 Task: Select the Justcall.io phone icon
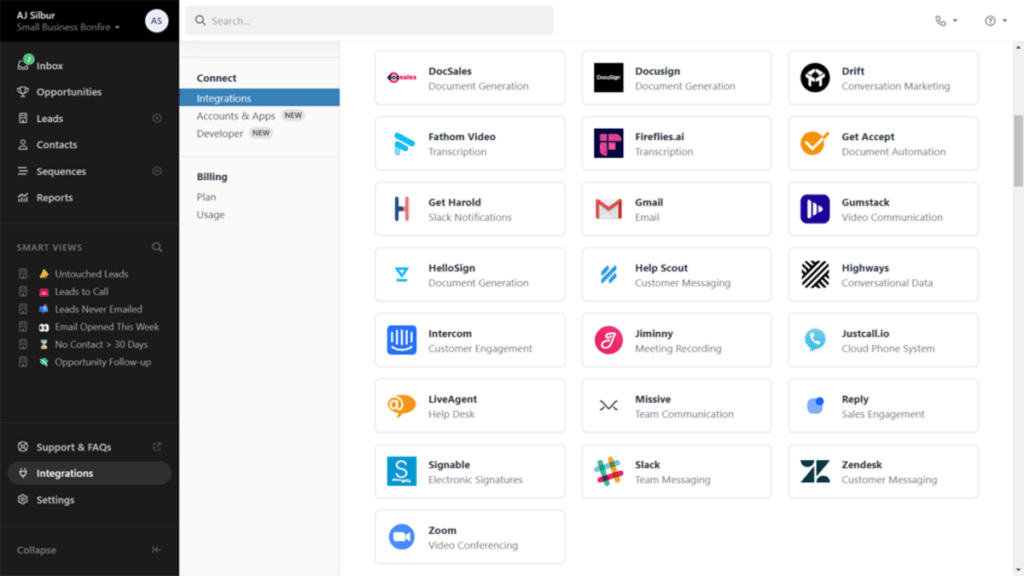click(814, 340)
